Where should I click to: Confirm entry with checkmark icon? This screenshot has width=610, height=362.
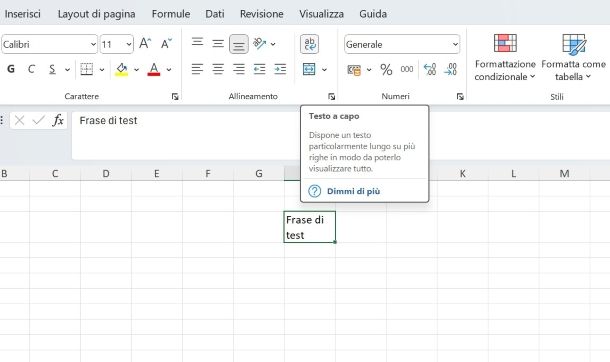[38, 121]
